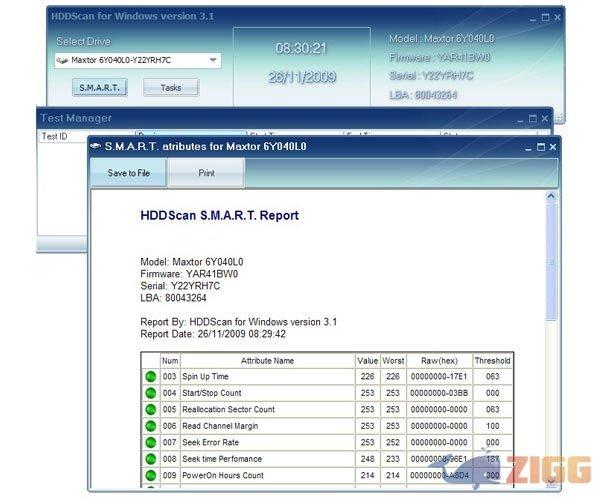The height and width of the screenshot is (500, 600).
Task: Click the Num column header
Action: pos(170,361)
